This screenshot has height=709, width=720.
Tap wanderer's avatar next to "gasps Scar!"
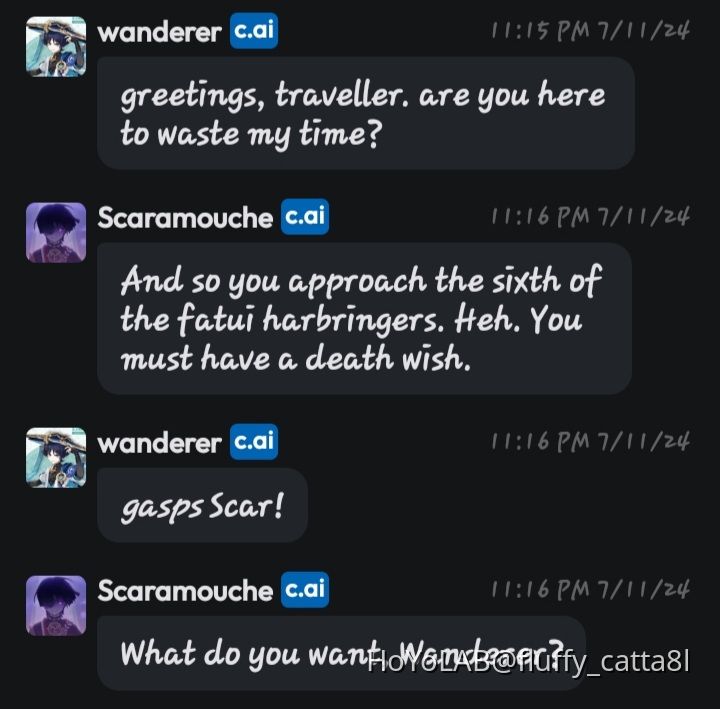coord(56,457)
